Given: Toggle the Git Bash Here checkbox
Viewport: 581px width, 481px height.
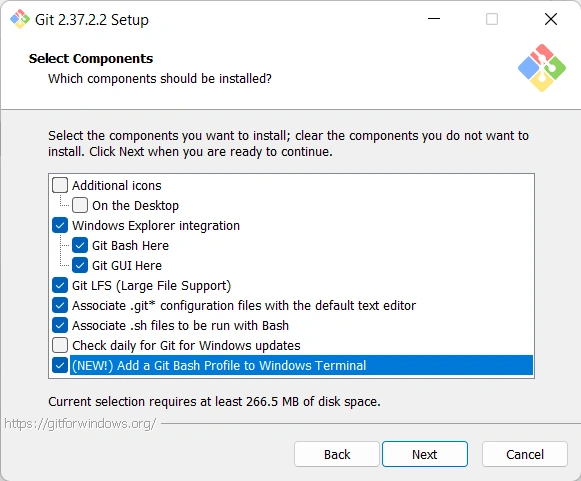Looking at the screenshot, I should pyautogui.click(x=80, y=245).
